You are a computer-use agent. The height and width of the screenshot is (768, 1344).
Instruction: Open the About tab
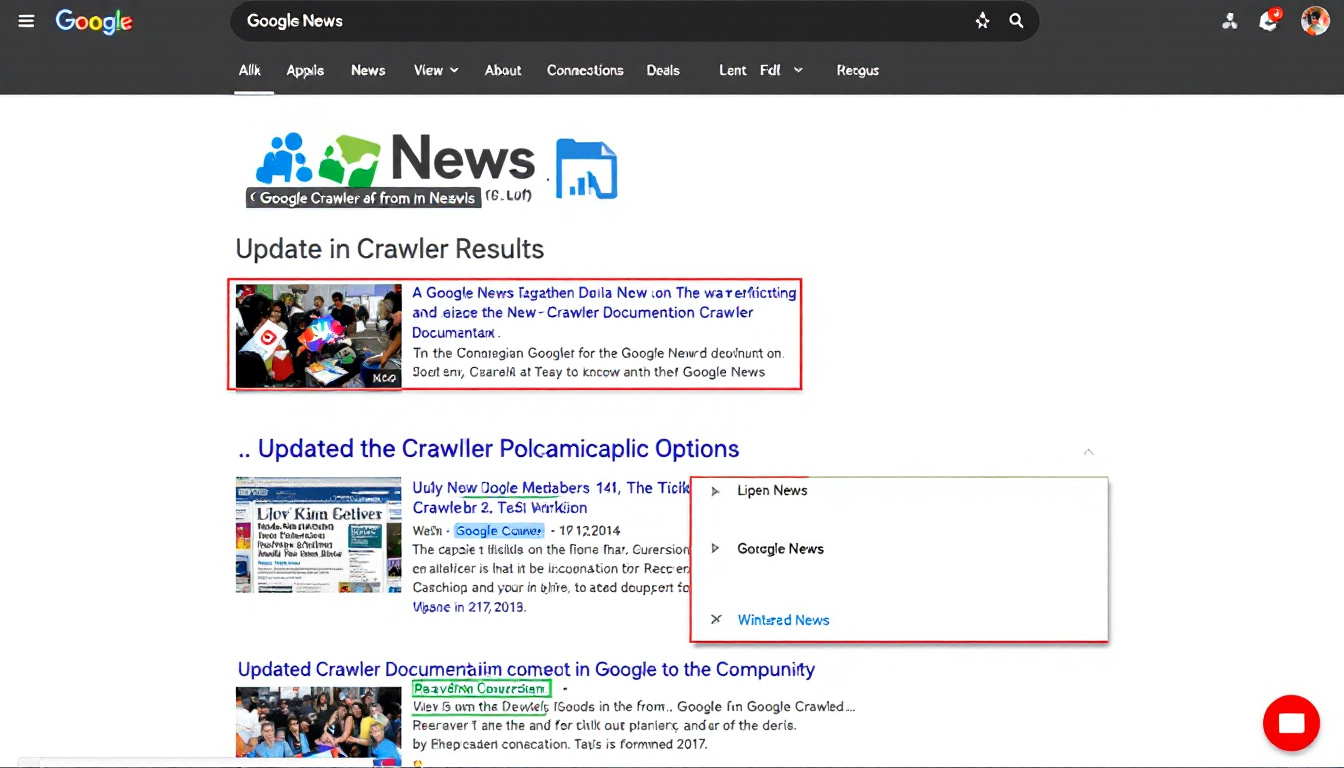[x=503, y=70]
